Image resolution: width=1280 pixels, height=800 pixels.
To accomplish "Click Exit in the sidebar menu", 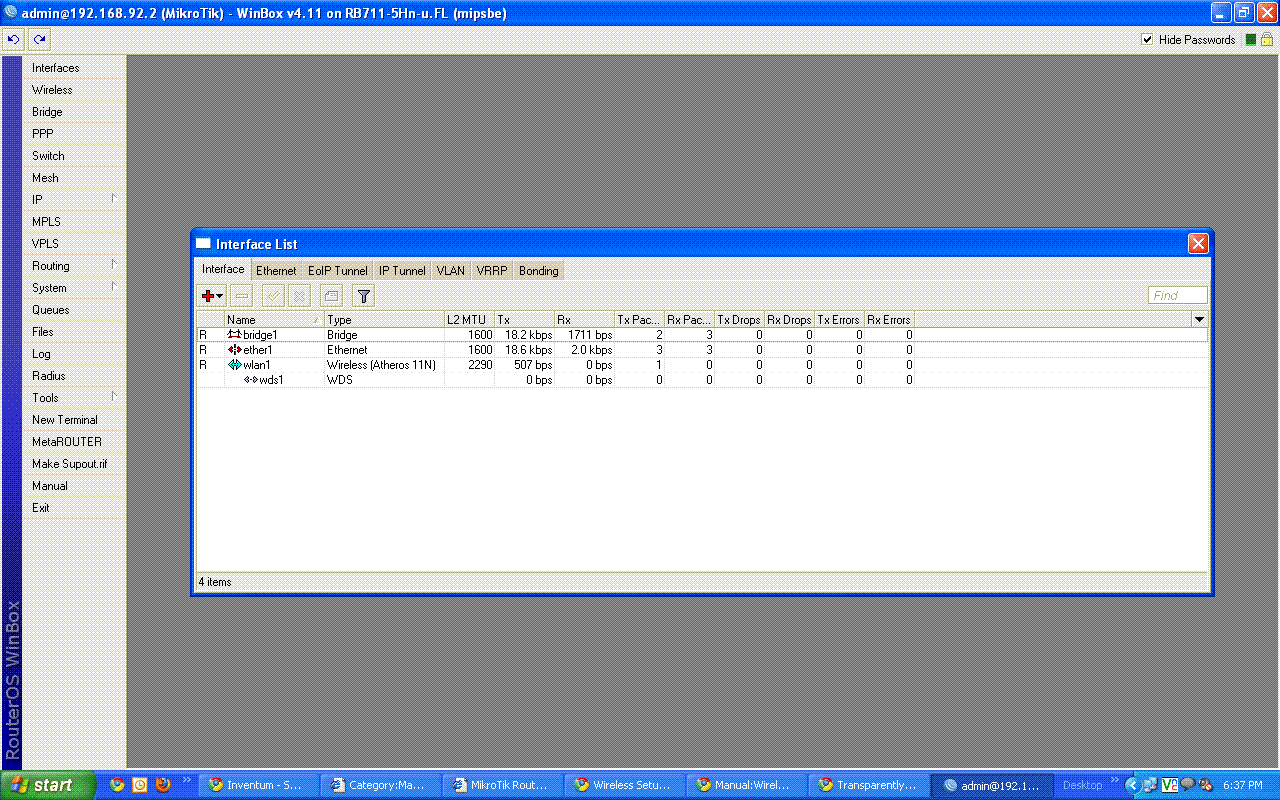I will pyautogui.click(x=75, y=508).
